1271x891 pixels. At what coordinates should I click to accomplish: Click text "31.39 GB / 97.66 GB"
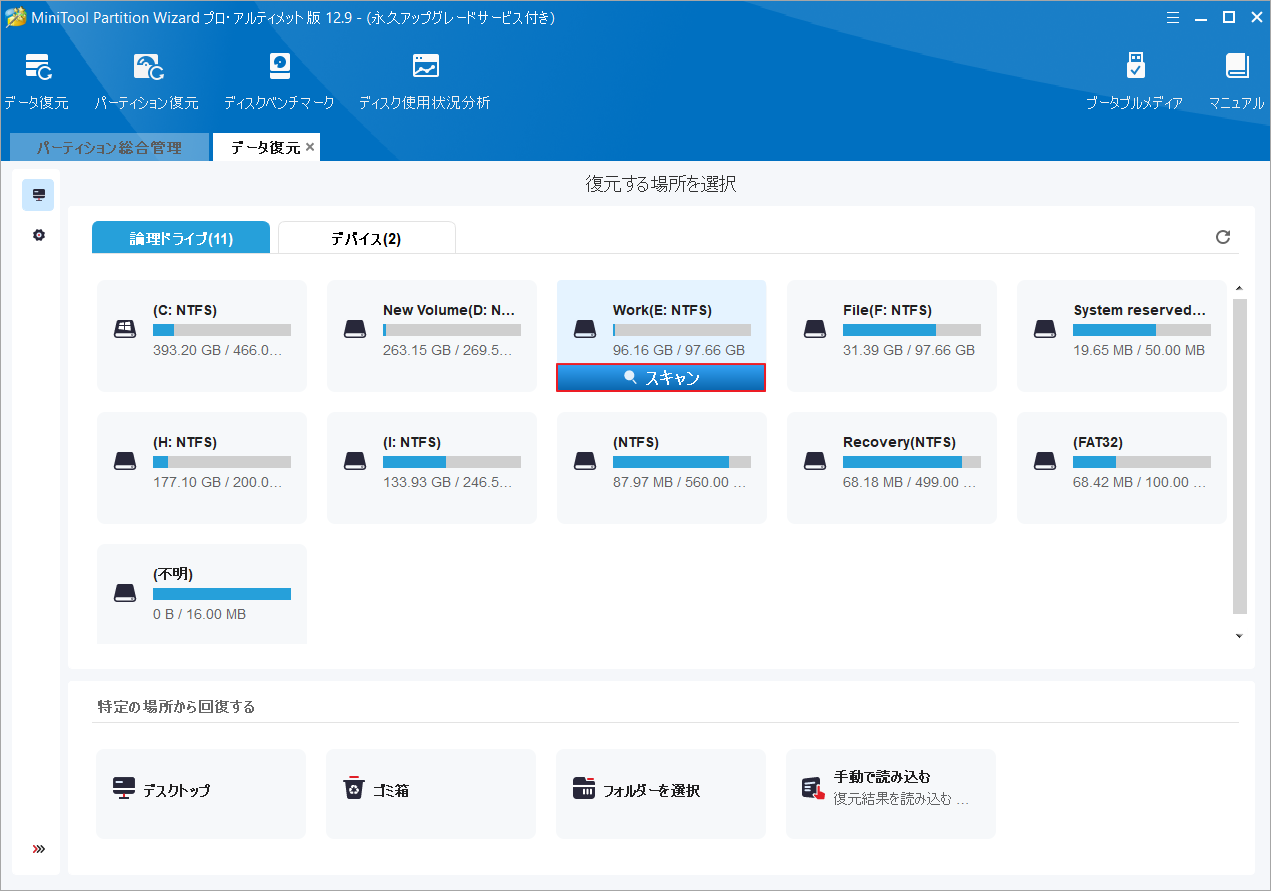909,350
